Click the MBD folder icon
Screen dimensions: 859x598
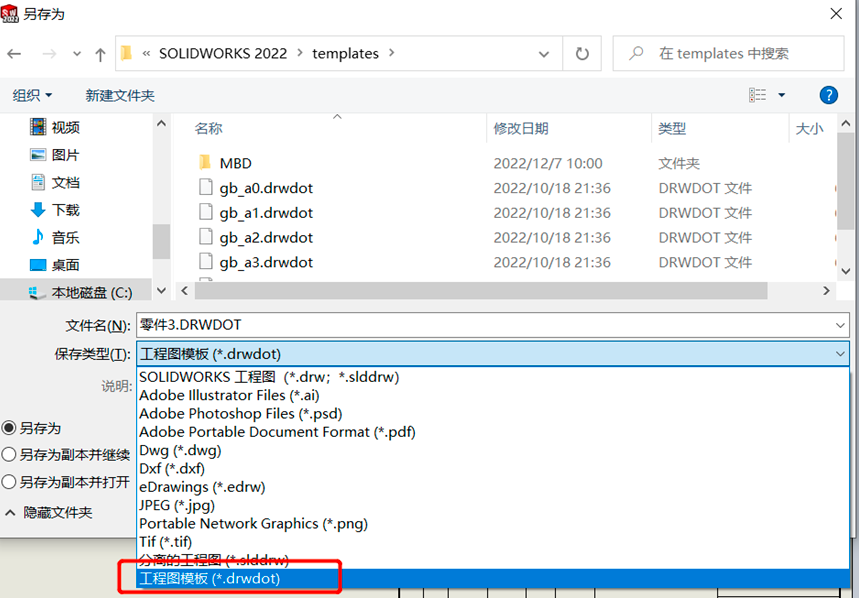tap(205, 162)
